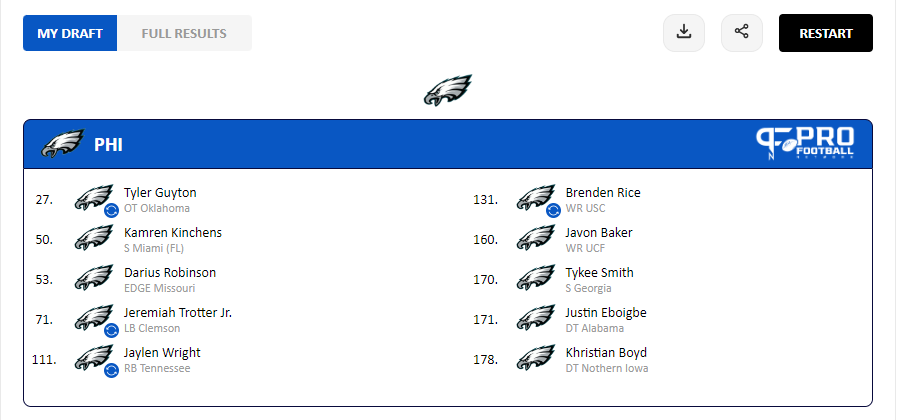The width and height of the screenshot is (898, 420).
Task: Click the Eagles logo in PHI header
Action: [x=61, y=145]
